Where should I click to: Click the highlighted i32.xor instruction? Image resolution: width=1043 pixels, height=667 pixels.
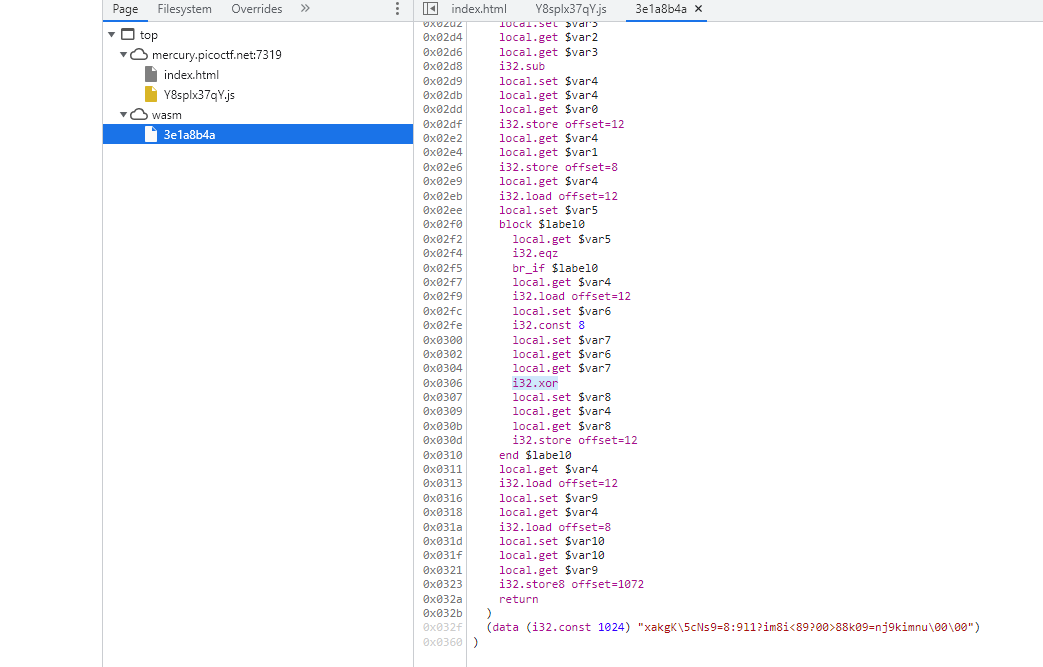[x=534, y=383]
